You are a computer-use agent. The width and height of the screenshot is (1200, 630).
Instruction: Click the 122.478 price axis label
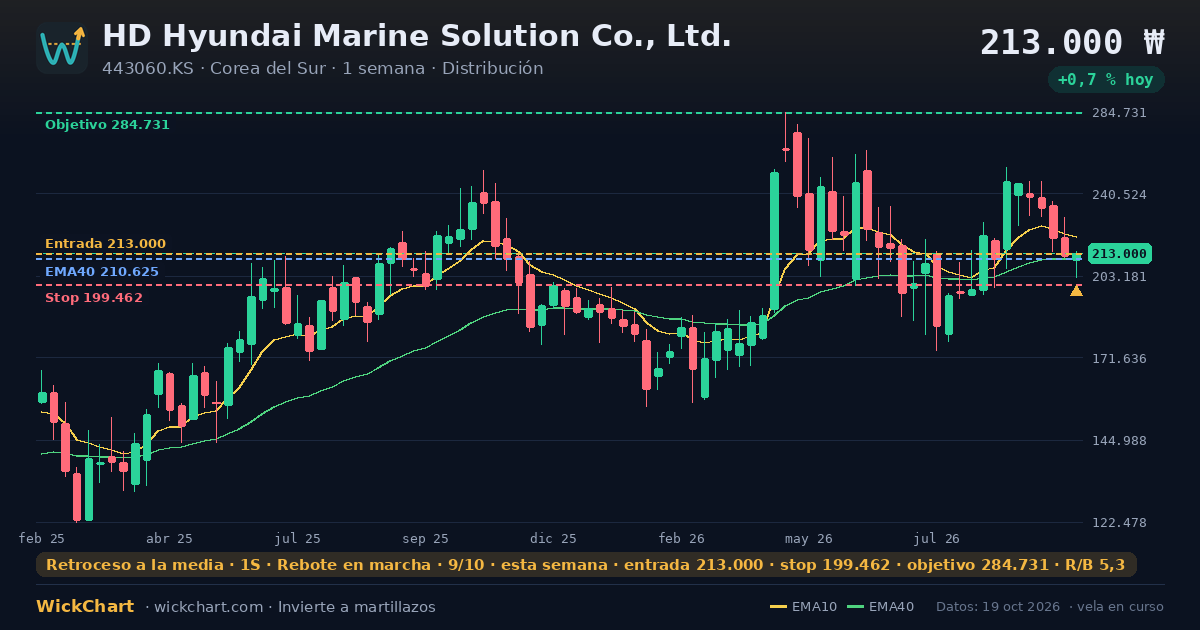coord(1119,523)
